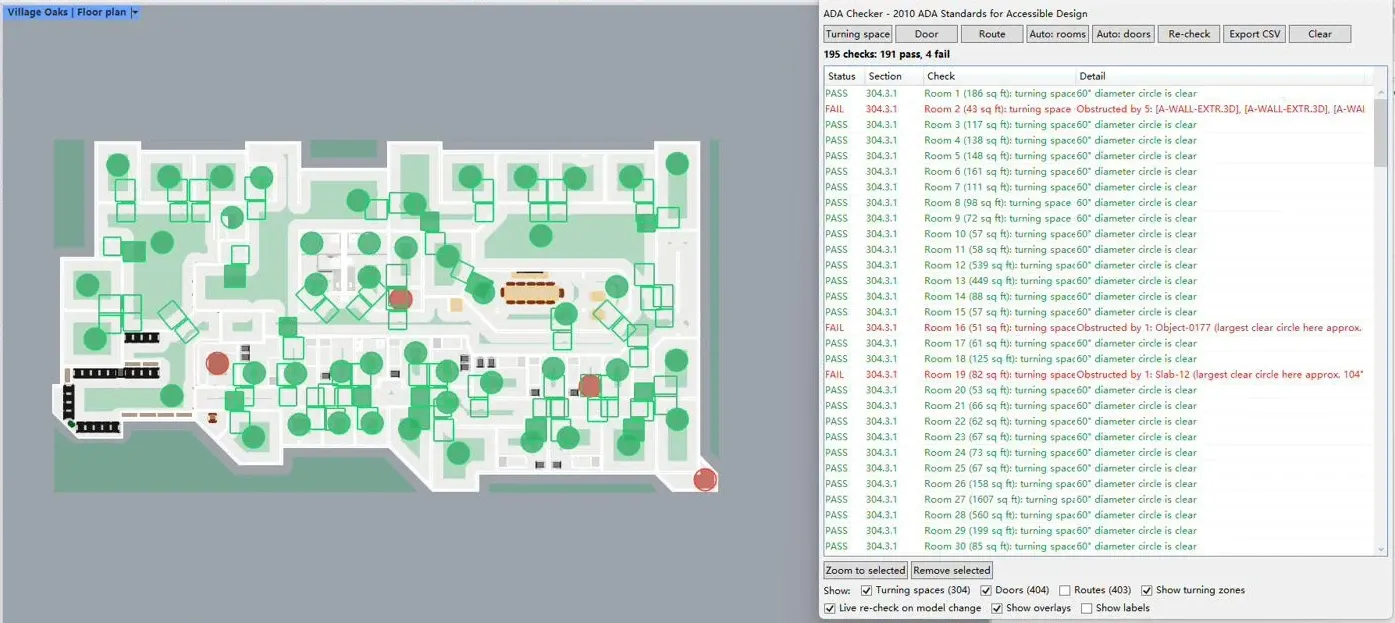The height and width of the screenshot is (623, 1395).
Task: Enable the Show labels checkbox
Action: [x=1087, y=608]
